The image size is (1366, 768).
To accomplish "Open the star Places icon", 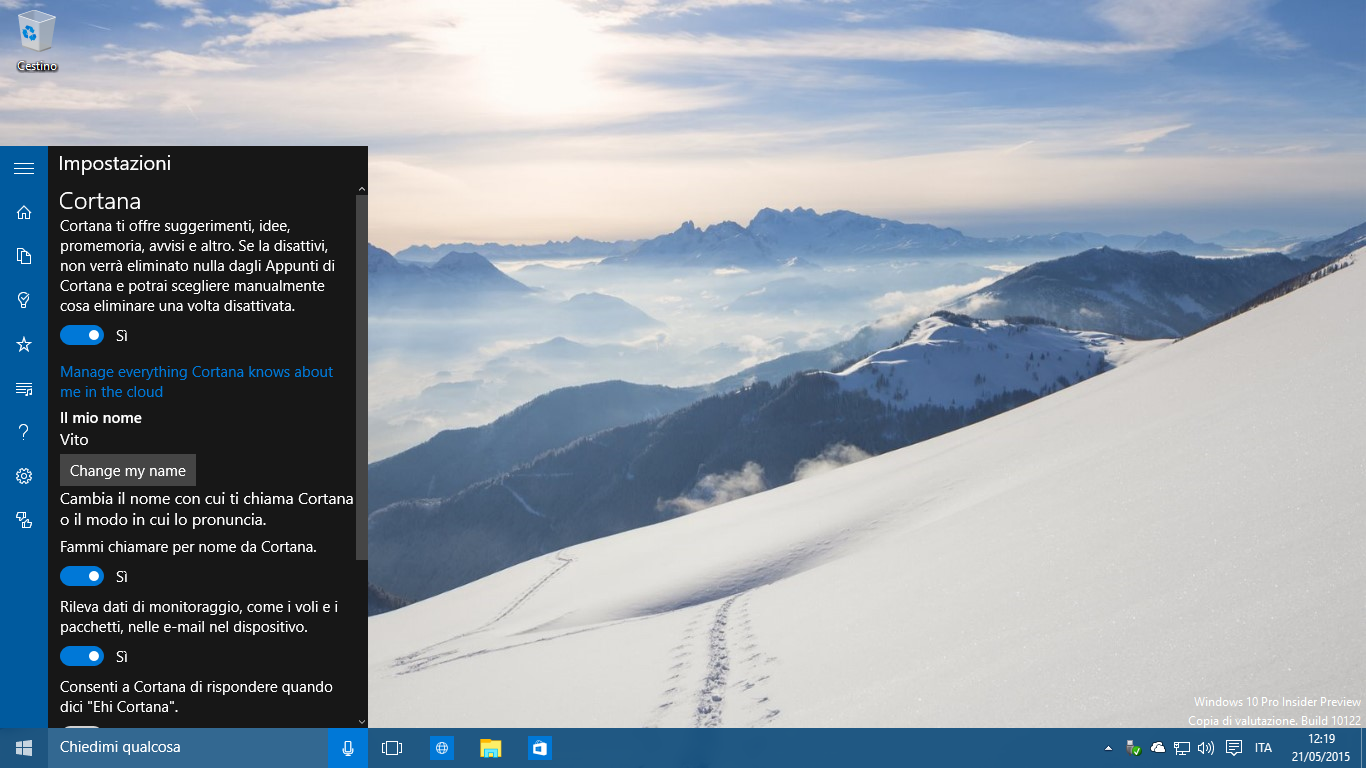I will click(24, 344).
